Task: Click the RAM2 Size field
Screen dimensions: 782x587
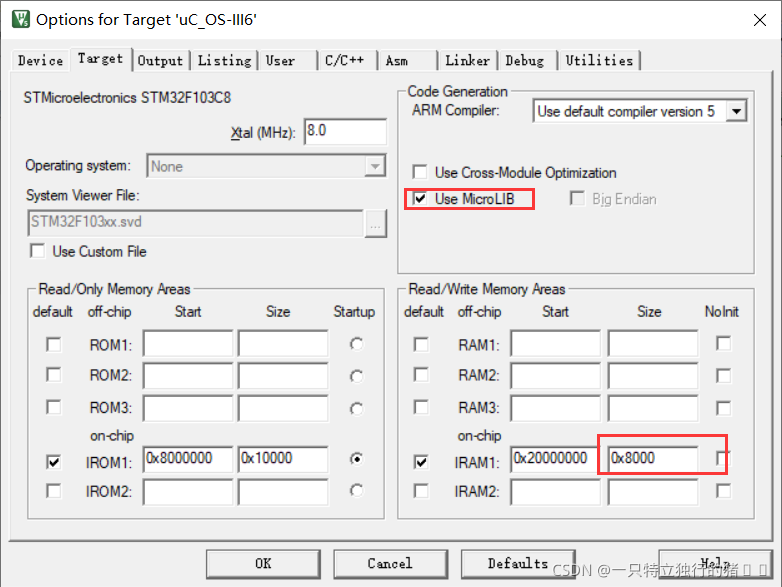Action: tap(652, 376)
